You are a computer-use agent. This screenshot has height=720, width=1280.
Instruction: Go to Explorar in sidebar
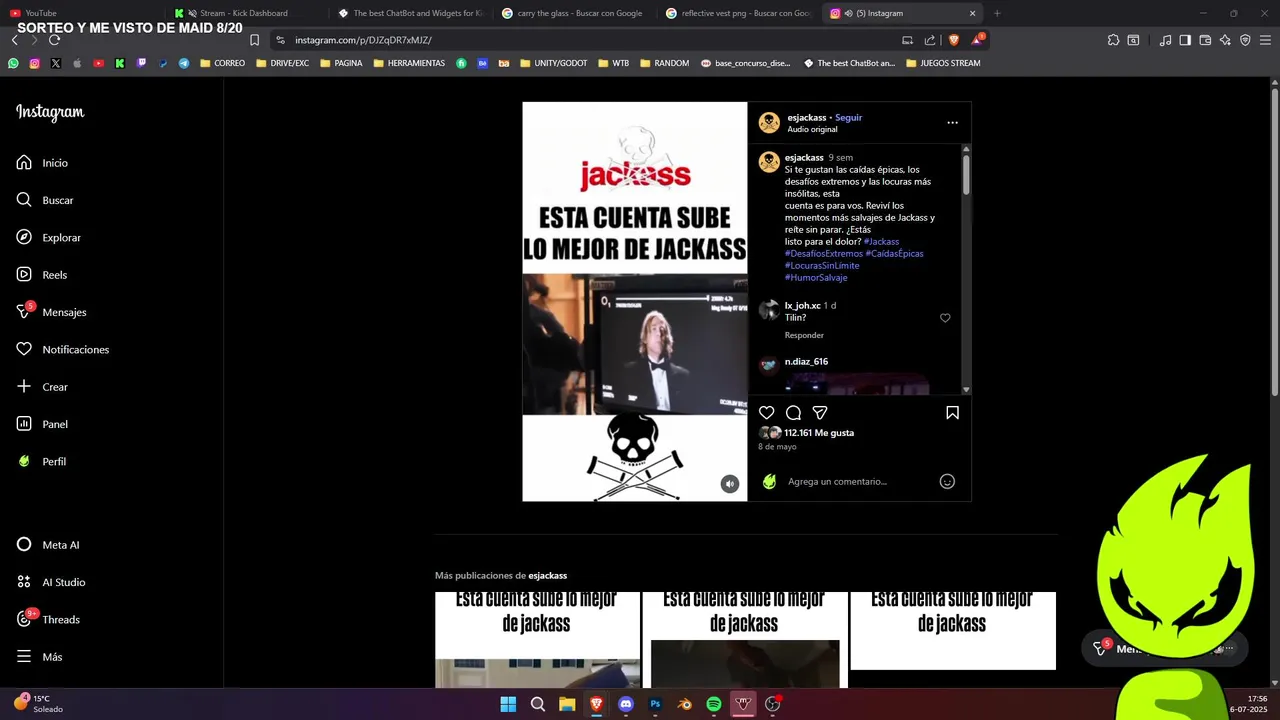pos(48,238)
